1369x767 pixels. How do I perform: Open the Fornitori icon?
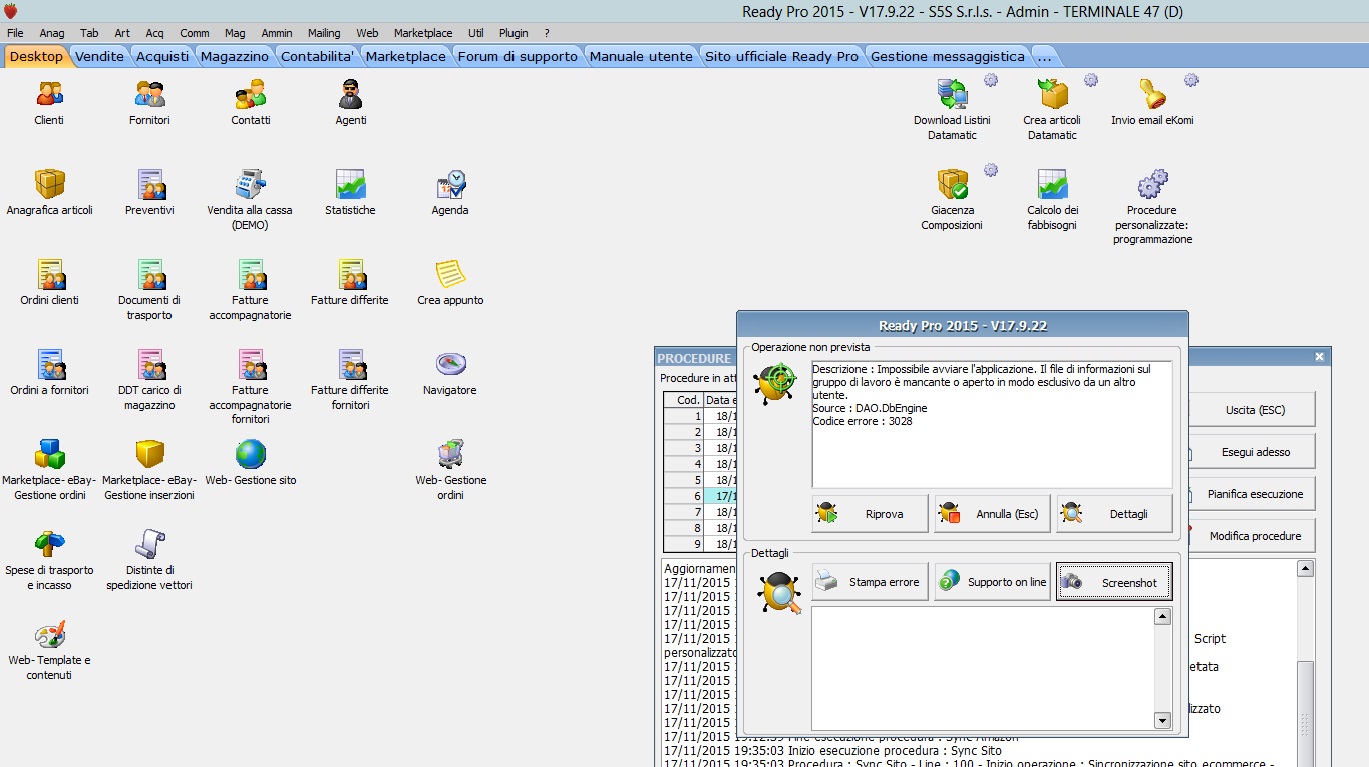pyautogui.click(x=149, y=95)
